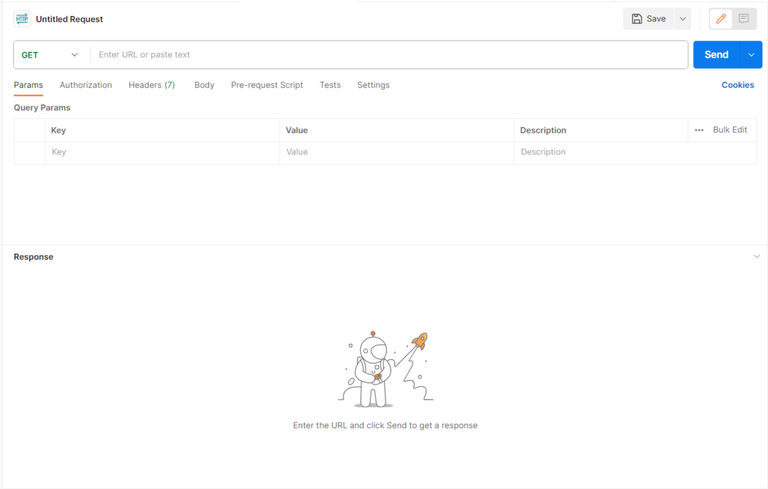Collapse the Response panel chevron
The height and width of the screenshot is (489, 768).
pos(757,257)
